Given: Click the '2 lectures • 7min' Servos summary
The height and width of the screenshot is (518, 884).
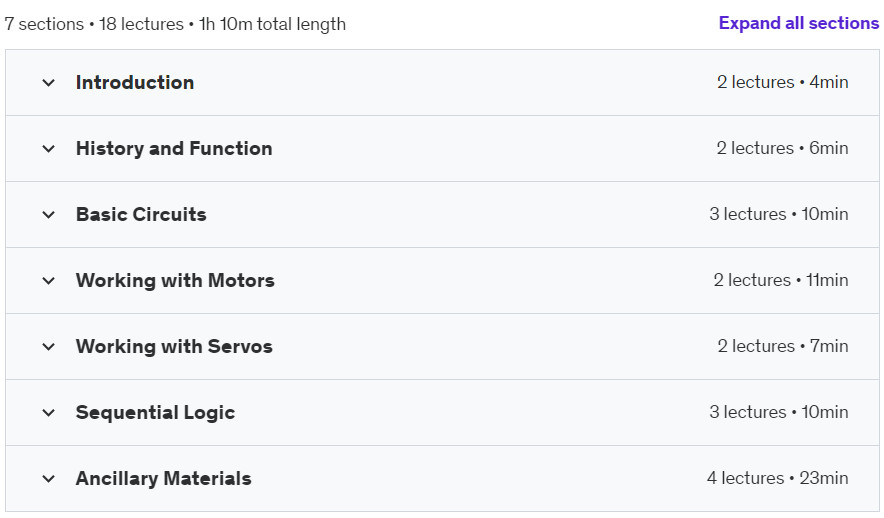Looking at the screenshot, I should (x=782, y=347).
